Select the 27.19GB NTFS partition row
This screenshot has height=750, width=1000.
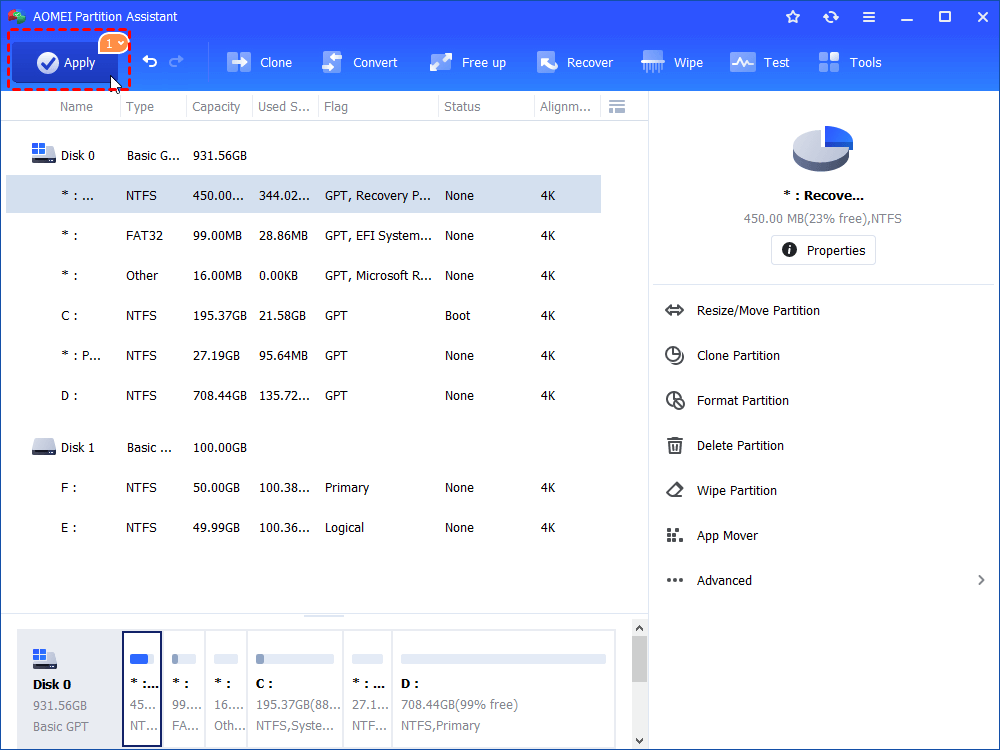pos(304,355)
